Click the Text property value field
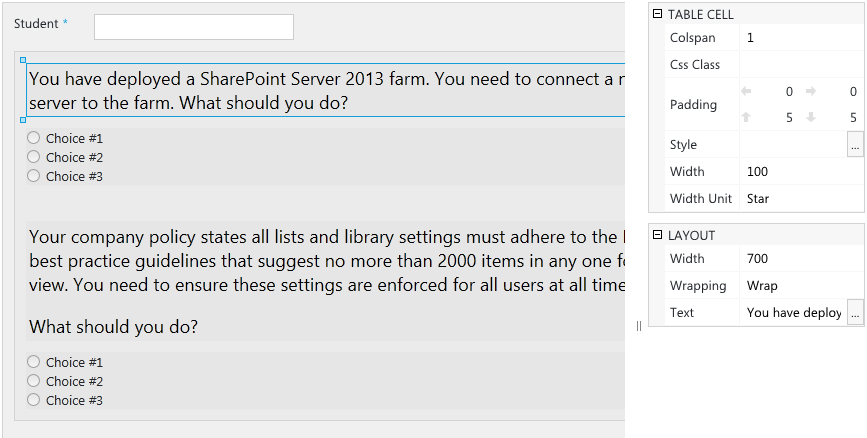Image resolution: width=867 pixels, height=438 pixels. tap(793, 312)
